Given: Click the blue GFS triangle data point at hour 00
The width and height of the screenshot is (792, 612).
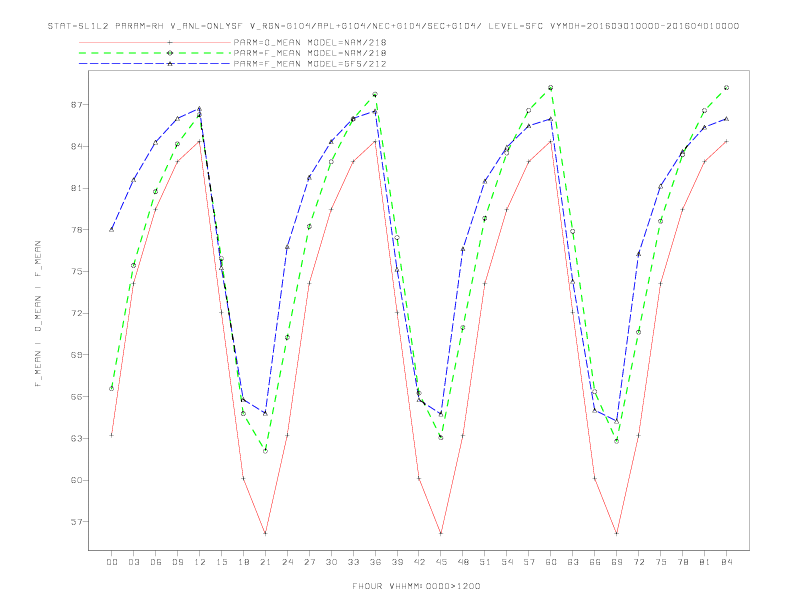Looking at the screenshot, I should click(112, 230).
